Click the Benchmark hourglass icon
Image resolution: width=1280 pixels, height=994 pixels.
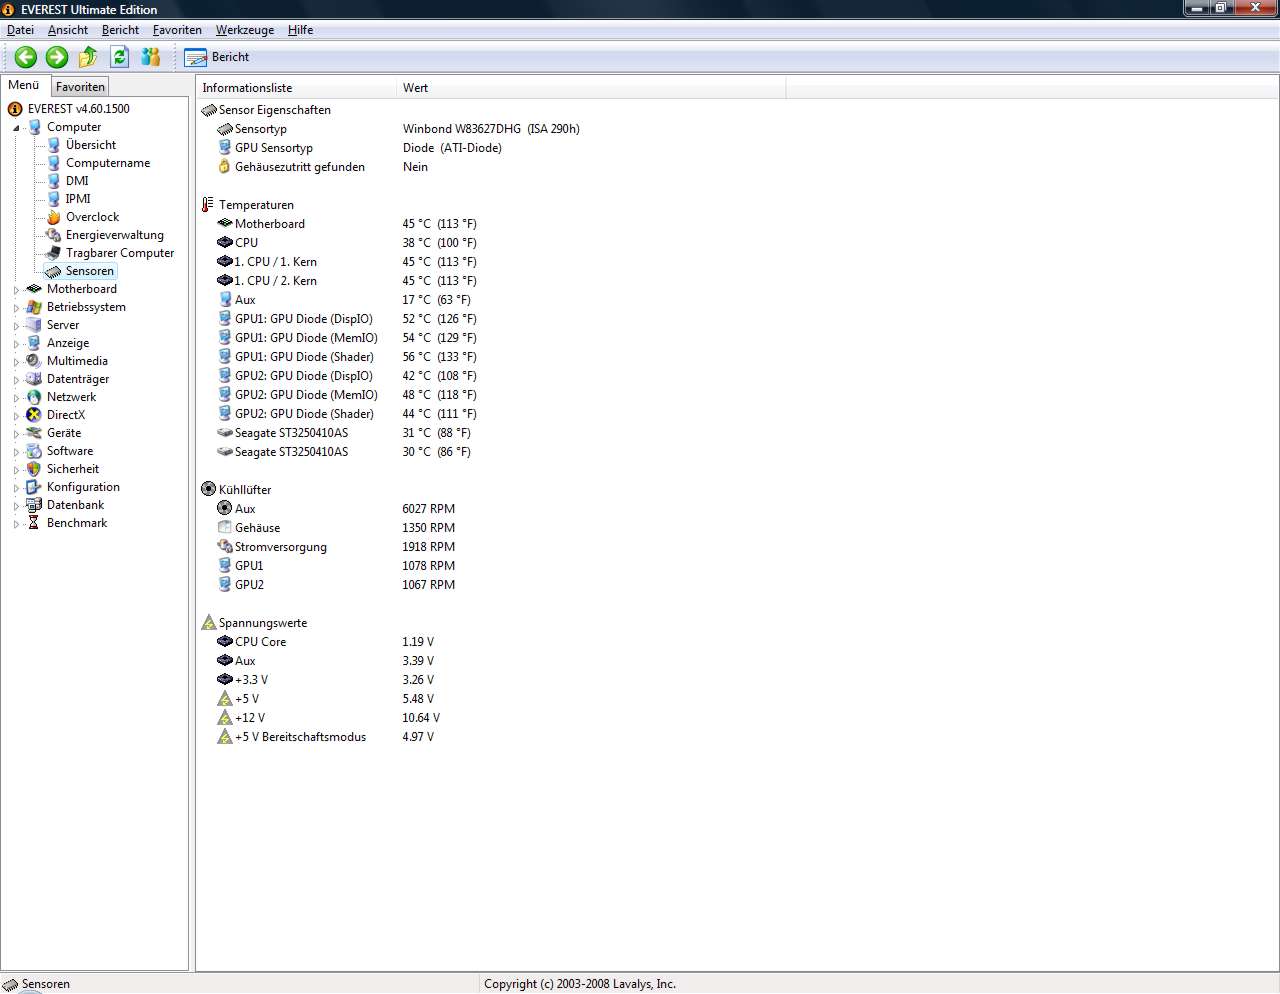(34, 523)
